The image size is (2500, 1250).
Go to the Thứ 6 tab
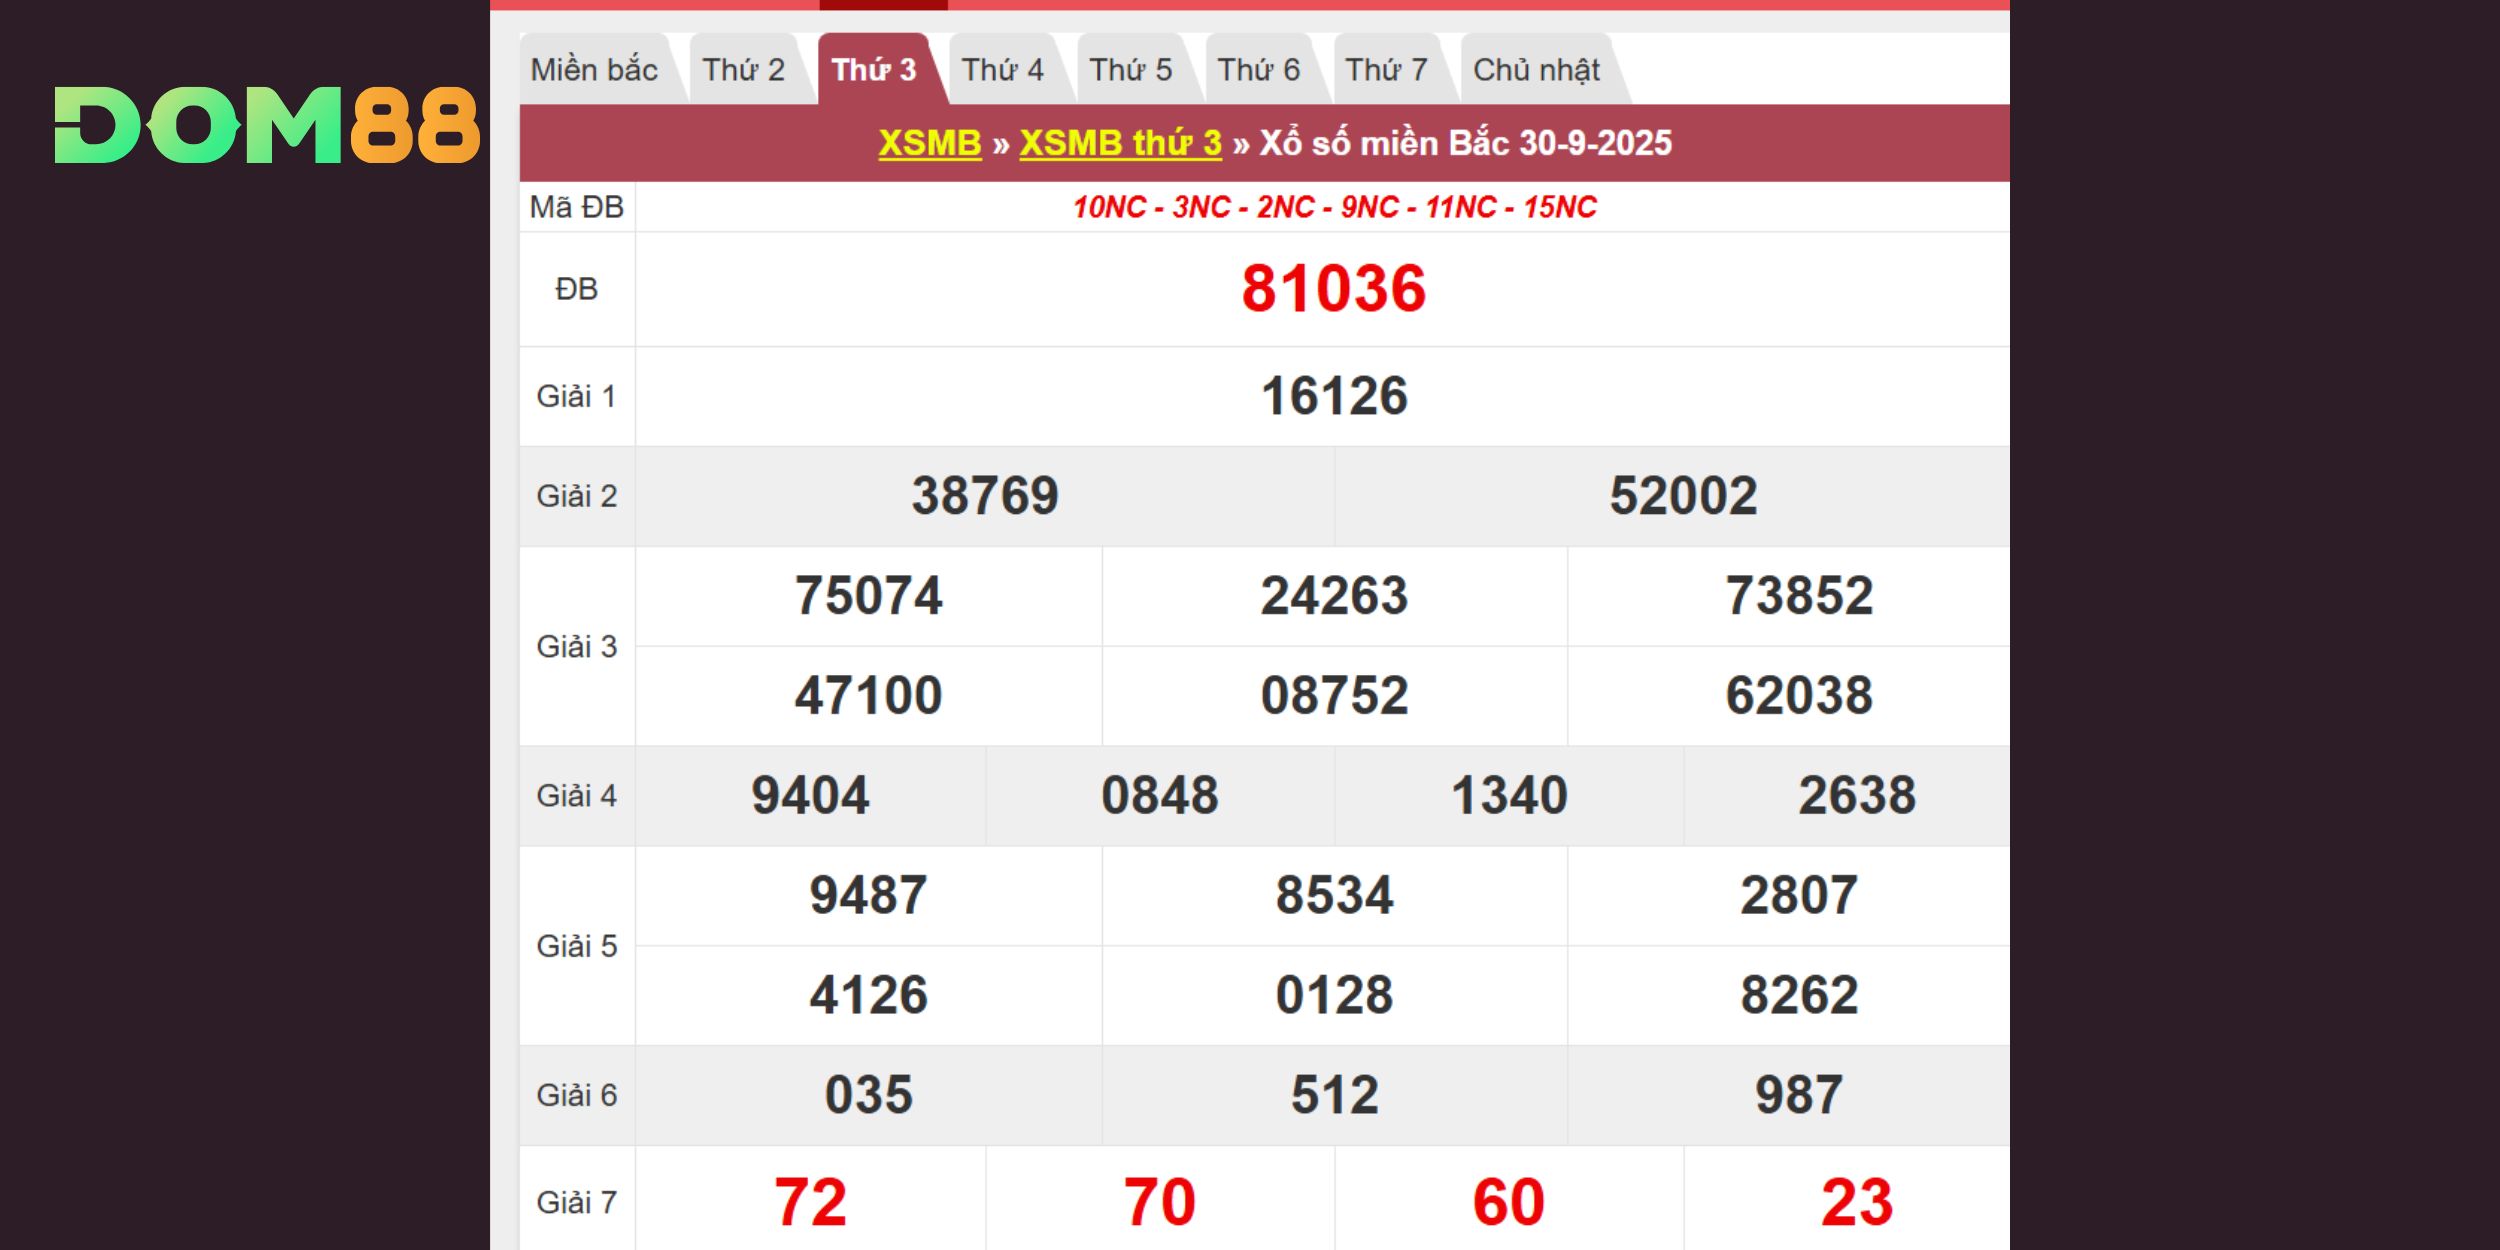[x=1258, y=70]
